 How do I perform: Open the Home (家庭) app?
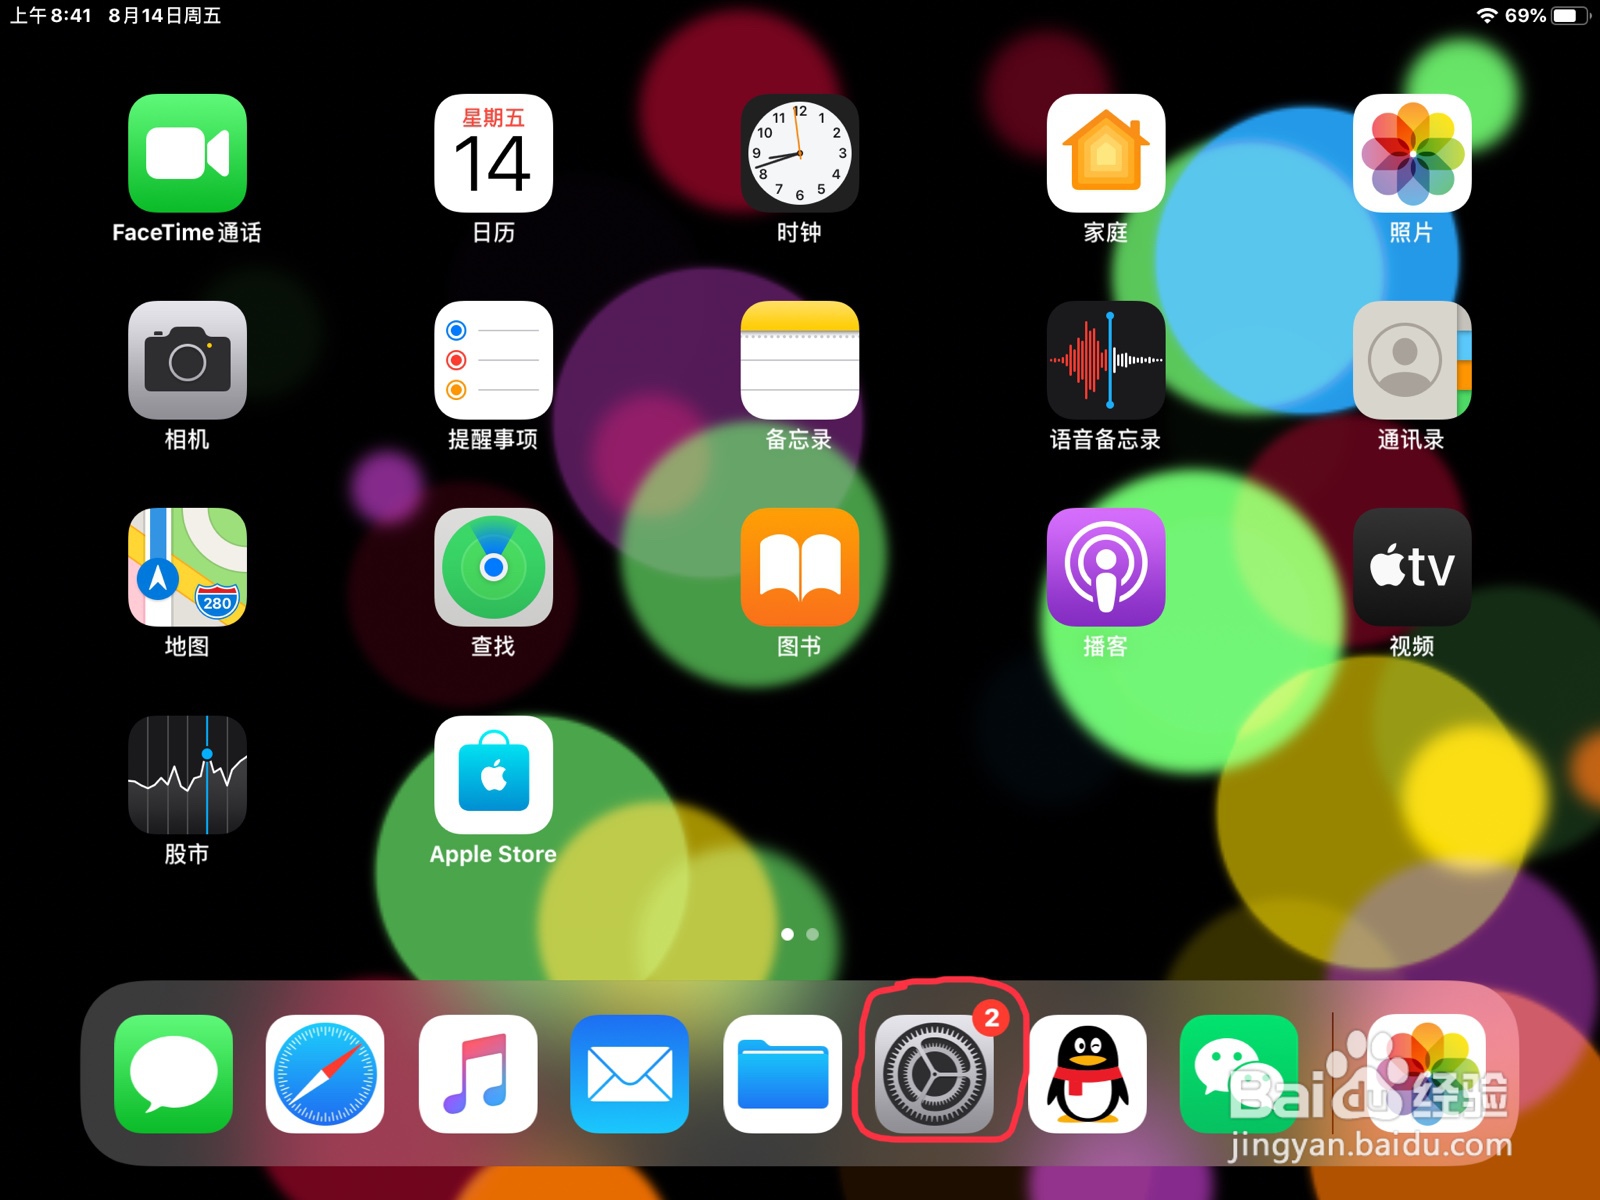point(1105,153)
